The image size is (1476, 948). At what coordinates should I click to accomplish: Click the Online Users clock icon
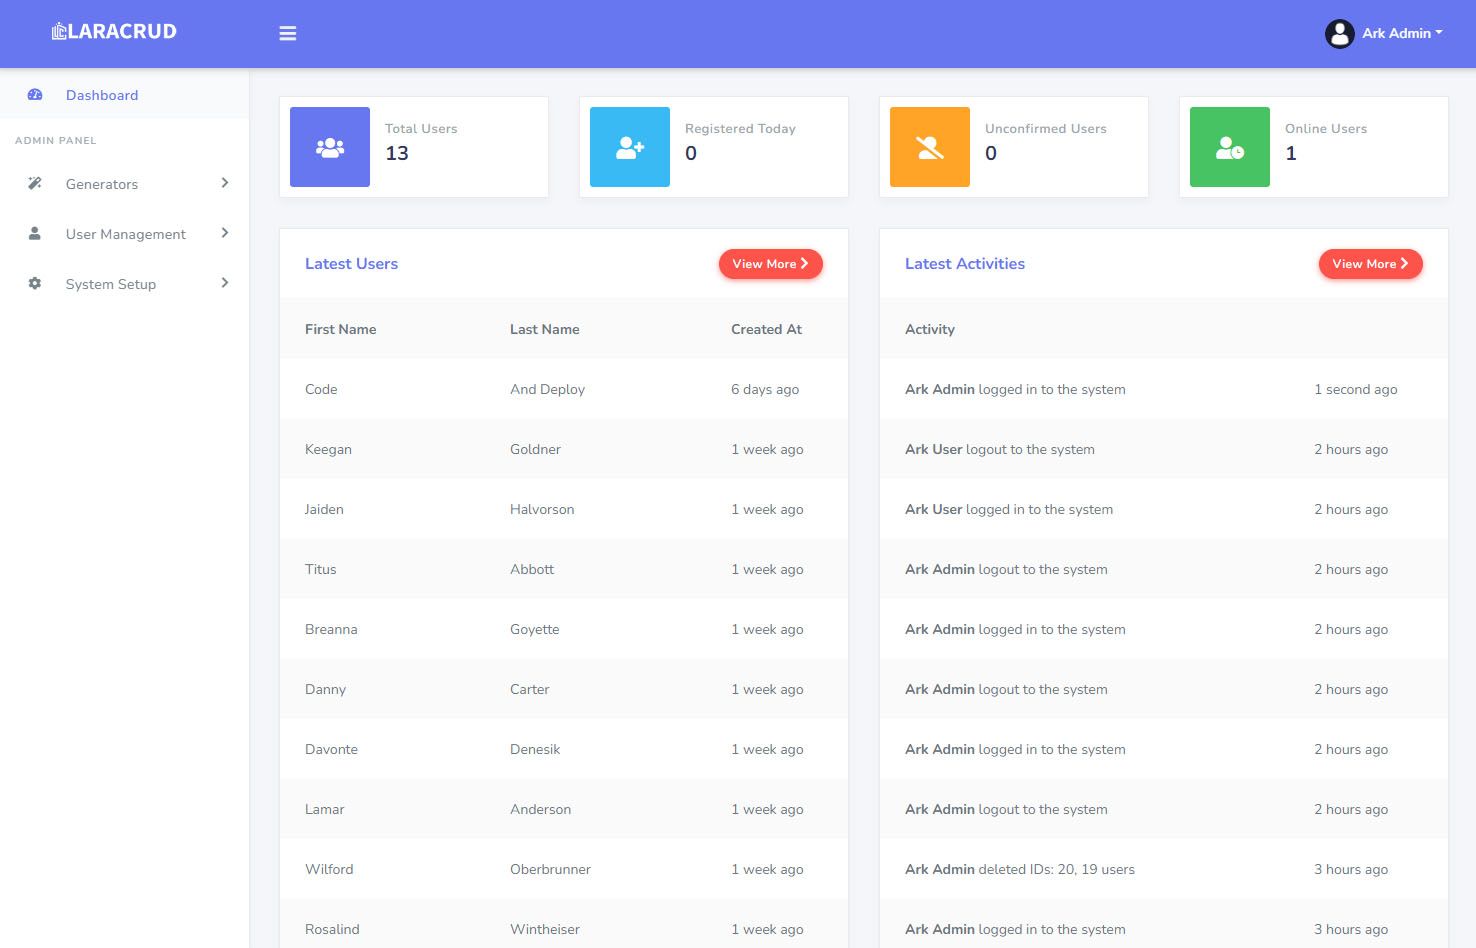[1230, 147]
